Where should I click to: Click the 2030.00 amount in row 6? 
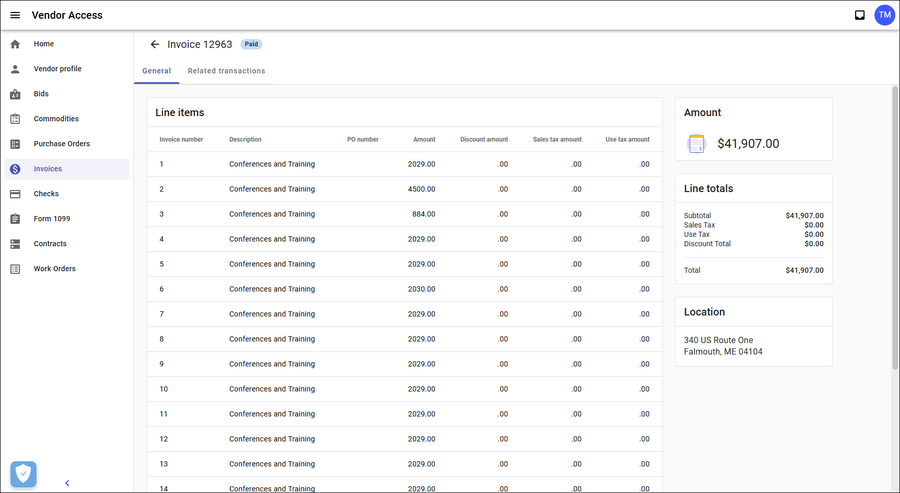point(421,289)
